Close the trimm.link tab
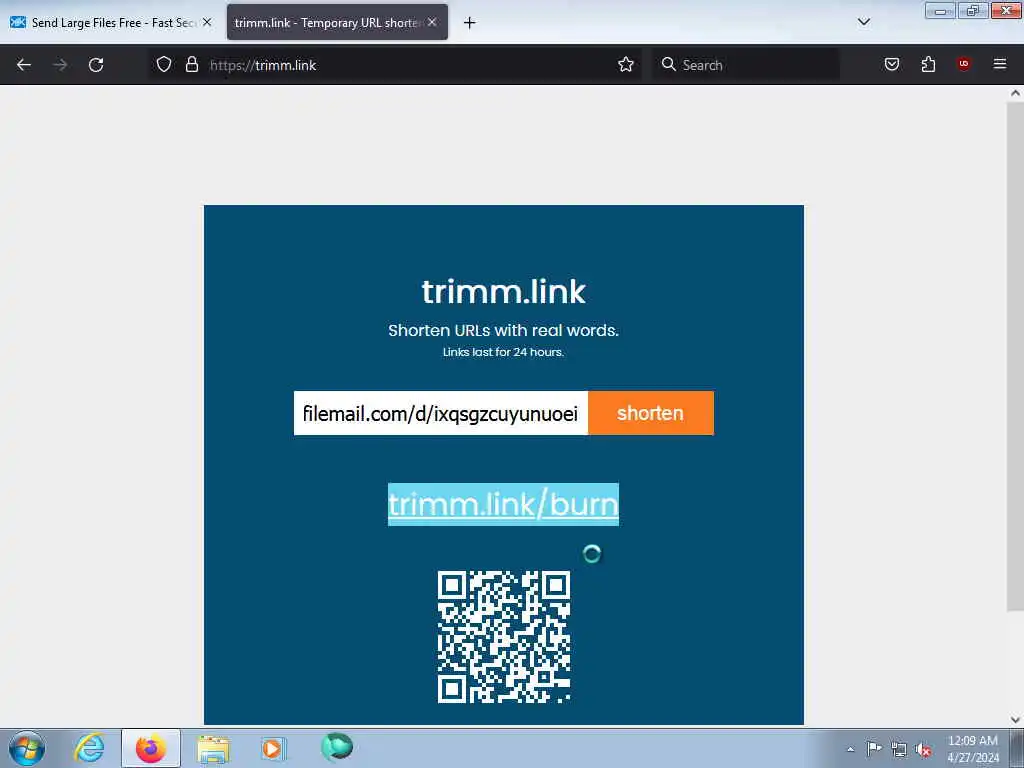 (432, 22)
